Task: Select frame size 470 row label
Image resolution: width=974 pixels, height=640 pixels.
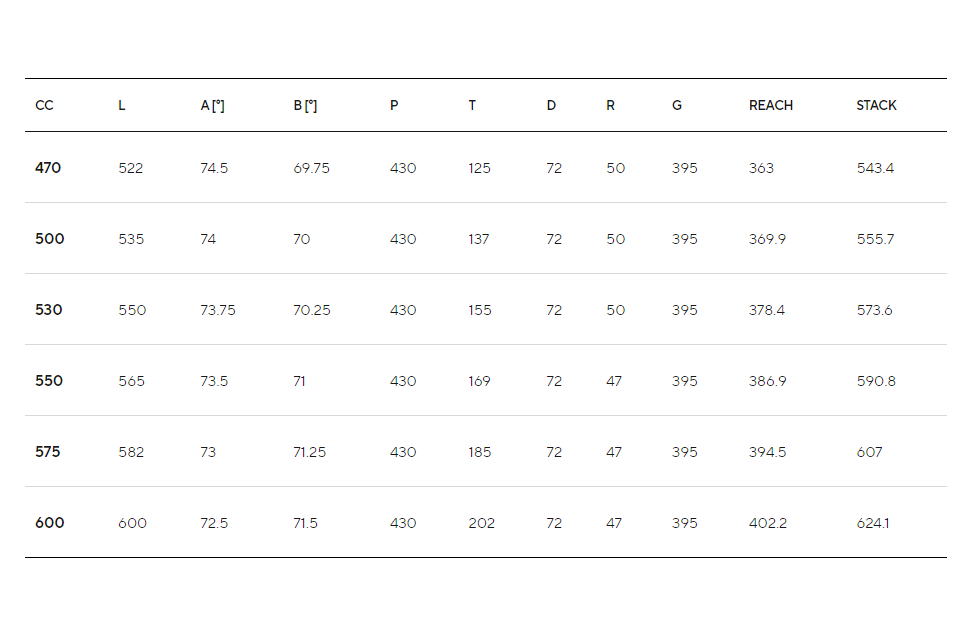Action: pos(48,168)
